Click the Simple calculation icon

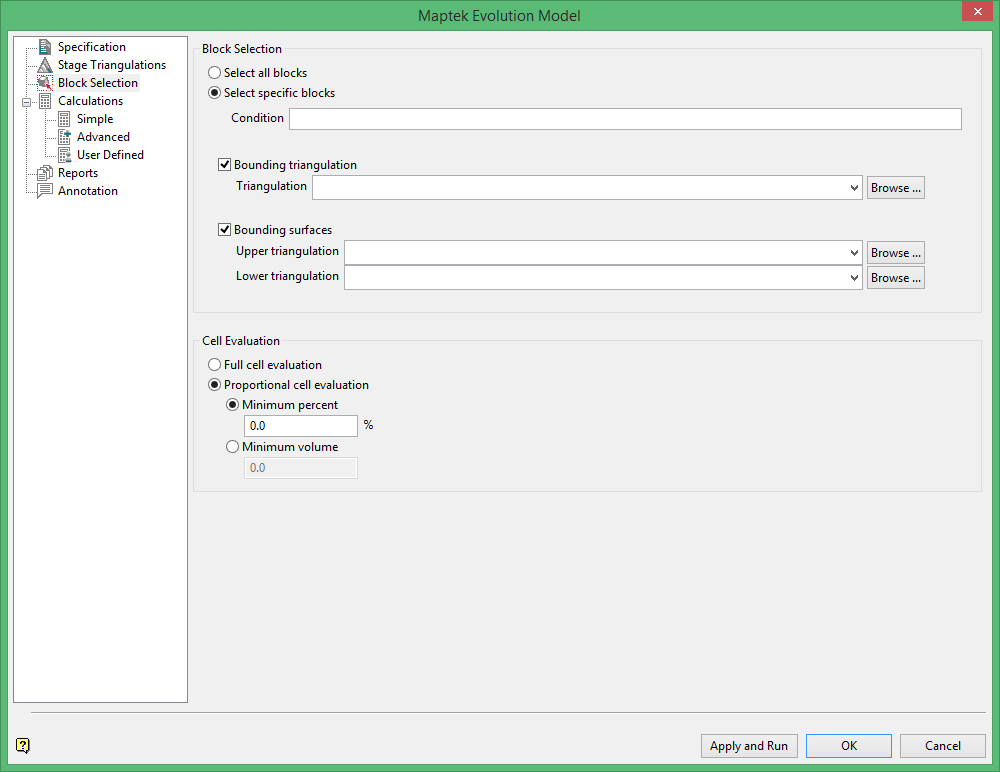[x=64, y=119]
